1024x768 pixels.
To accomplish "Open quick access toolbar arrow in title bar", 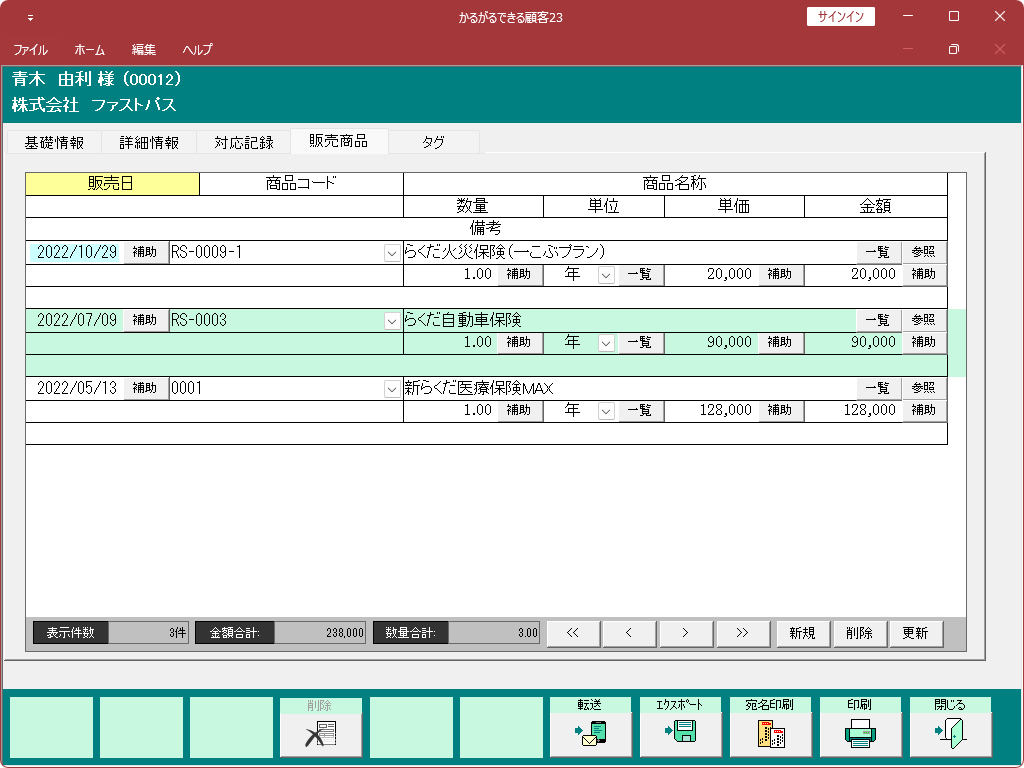I will tap(30, 18).
